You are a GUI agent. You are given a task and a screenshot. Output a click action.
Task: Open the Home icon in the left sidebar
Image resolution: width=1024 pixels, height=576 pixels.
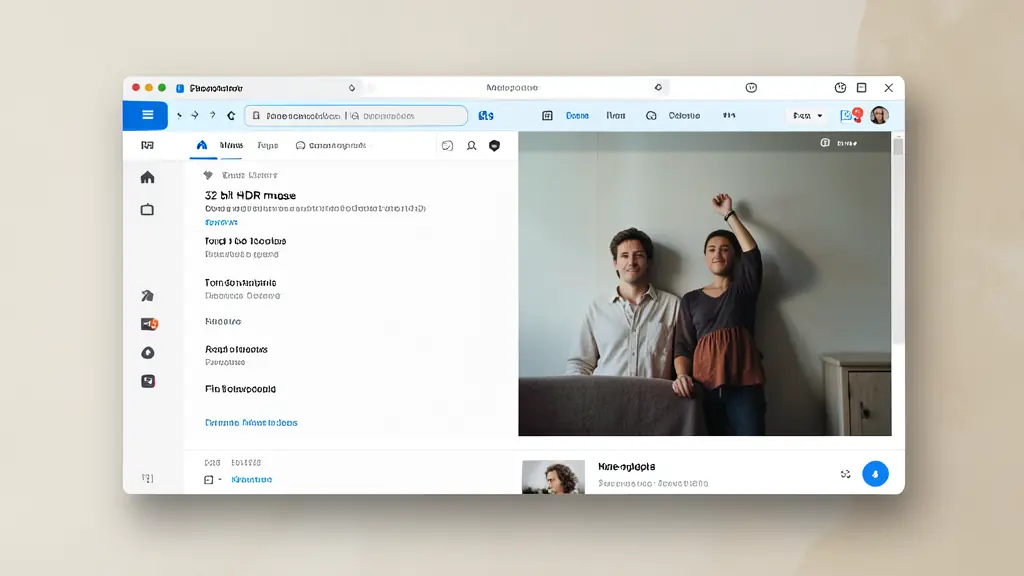[148, 177]
